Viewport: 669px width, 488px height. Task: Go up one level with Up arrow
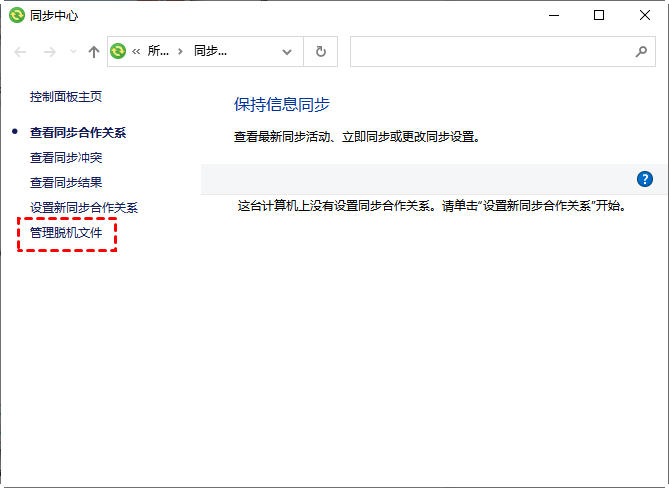pos(94,51)
